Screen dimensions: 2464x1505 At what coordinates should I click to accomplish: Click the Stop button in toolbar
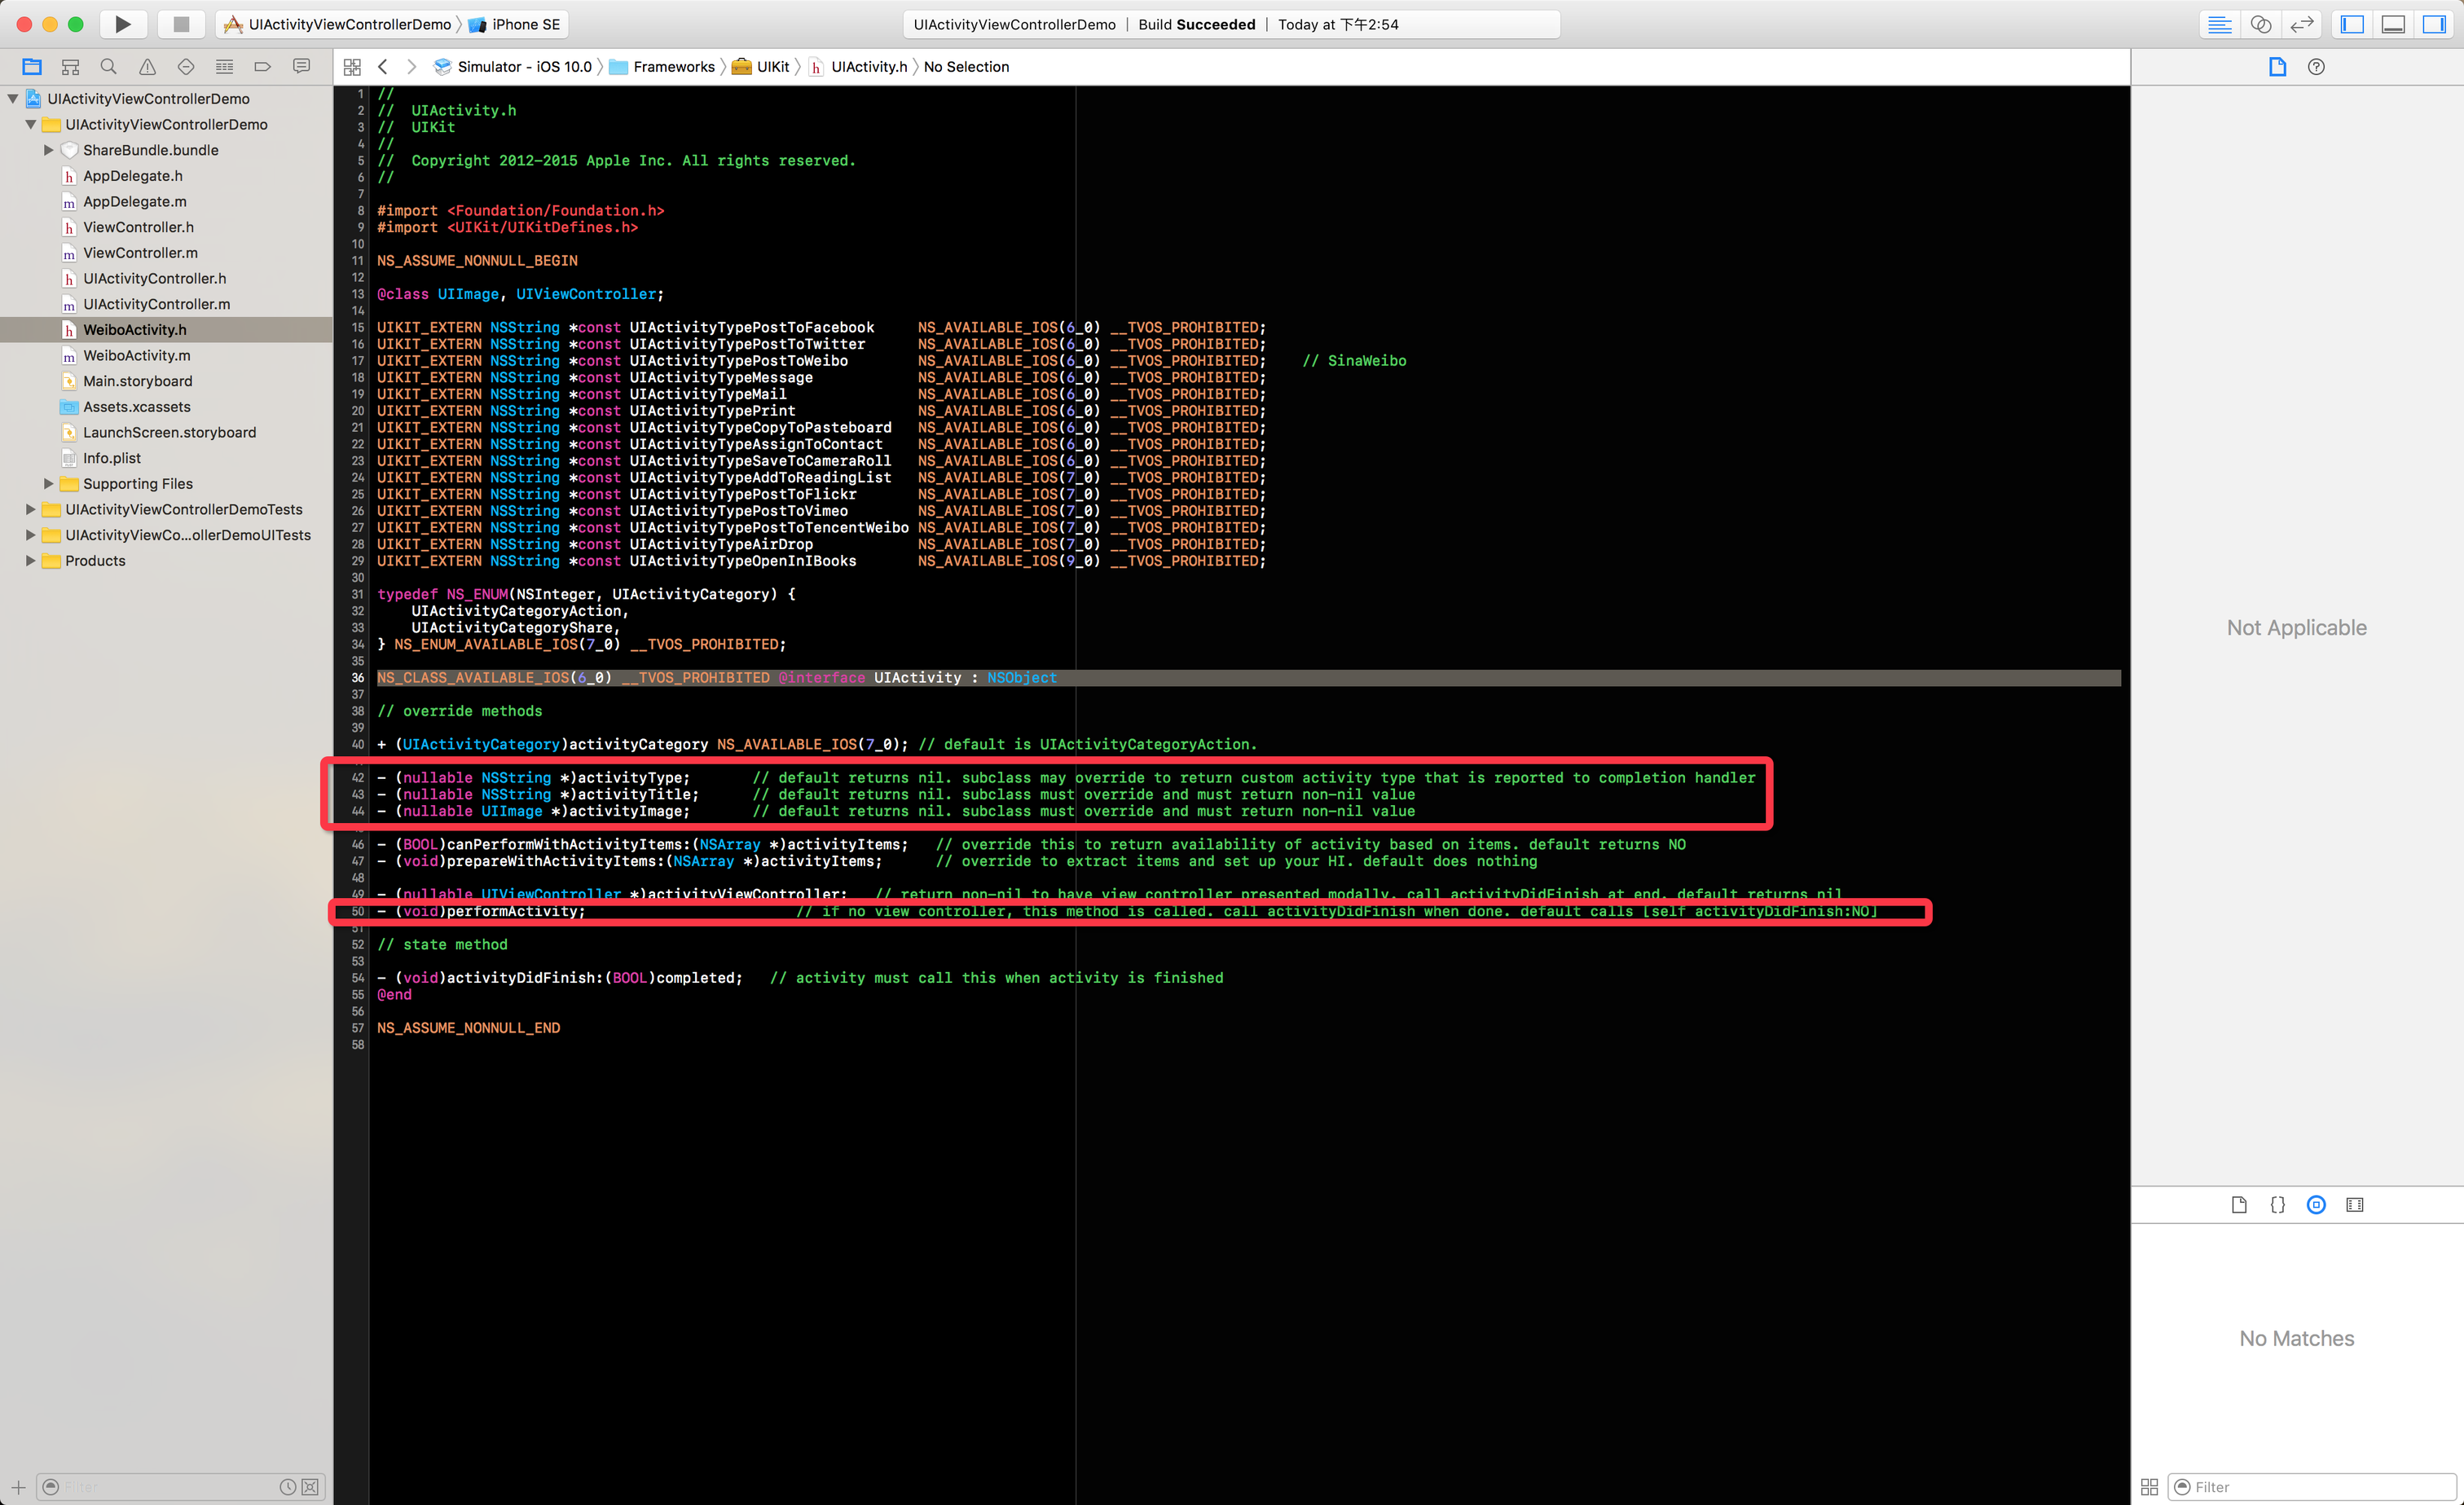[181, 24]
